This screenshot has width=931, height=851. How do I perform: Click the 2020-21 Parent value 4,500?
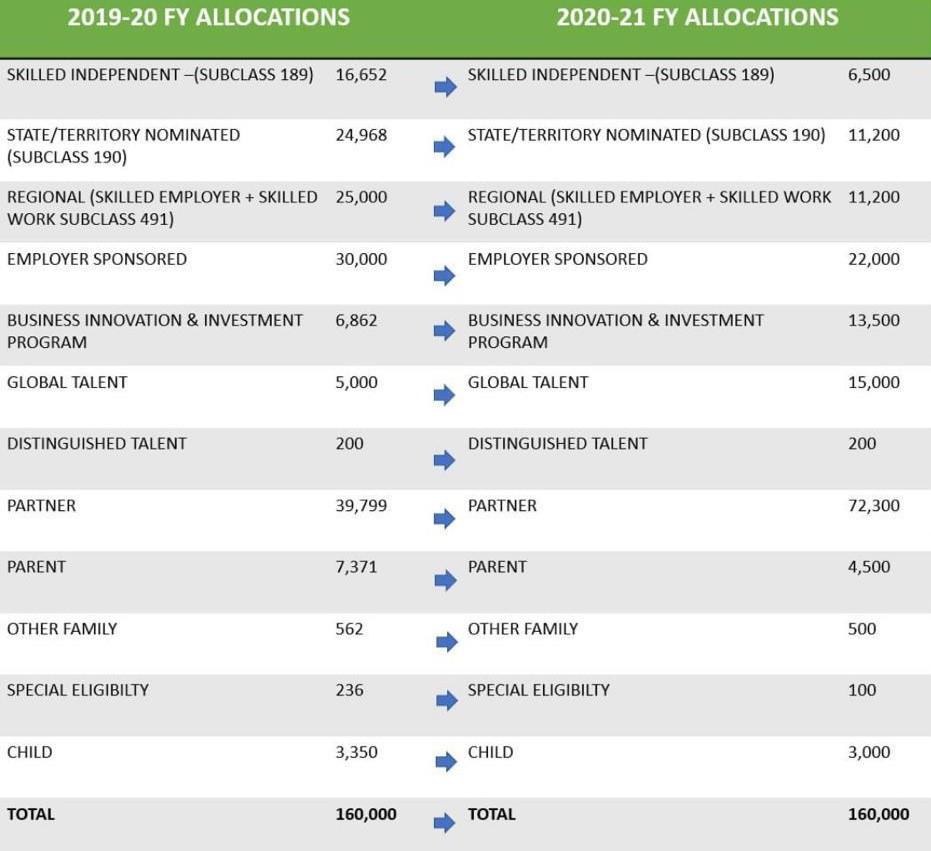pyautogui.click(x=869, y=567)
